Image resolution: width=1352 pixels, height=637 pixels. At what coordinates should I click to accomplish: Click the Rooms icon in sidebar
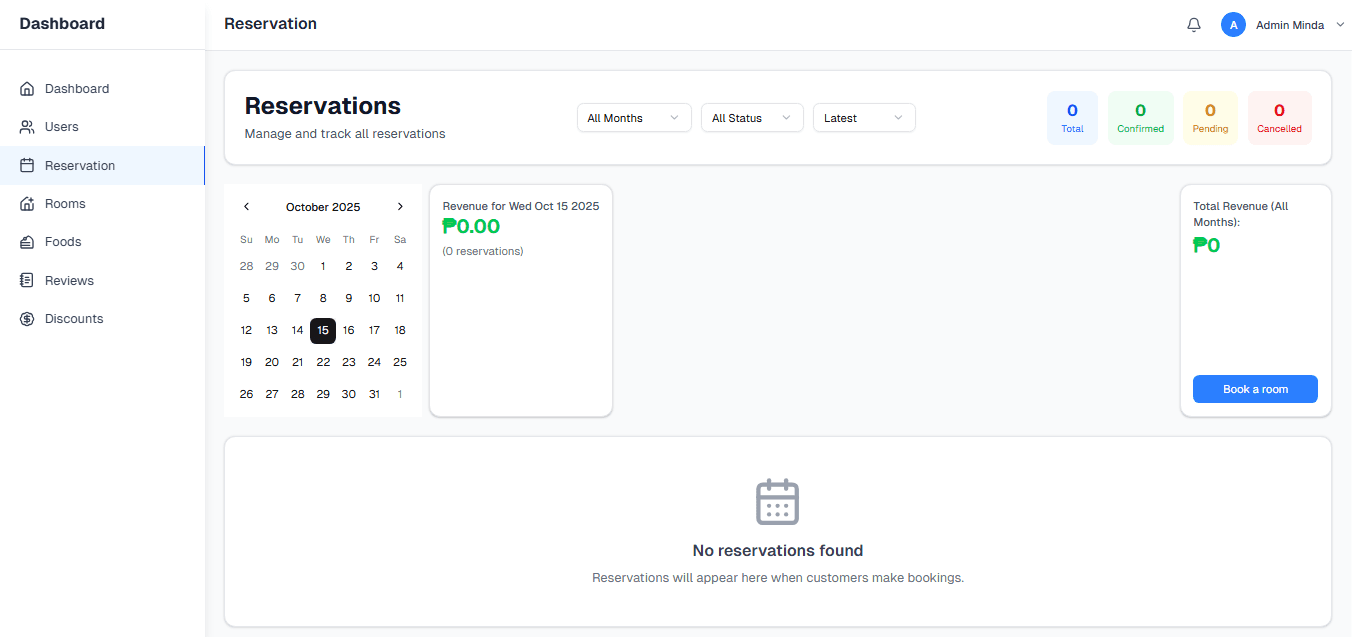pyautogui.click(x=27, y=204)
